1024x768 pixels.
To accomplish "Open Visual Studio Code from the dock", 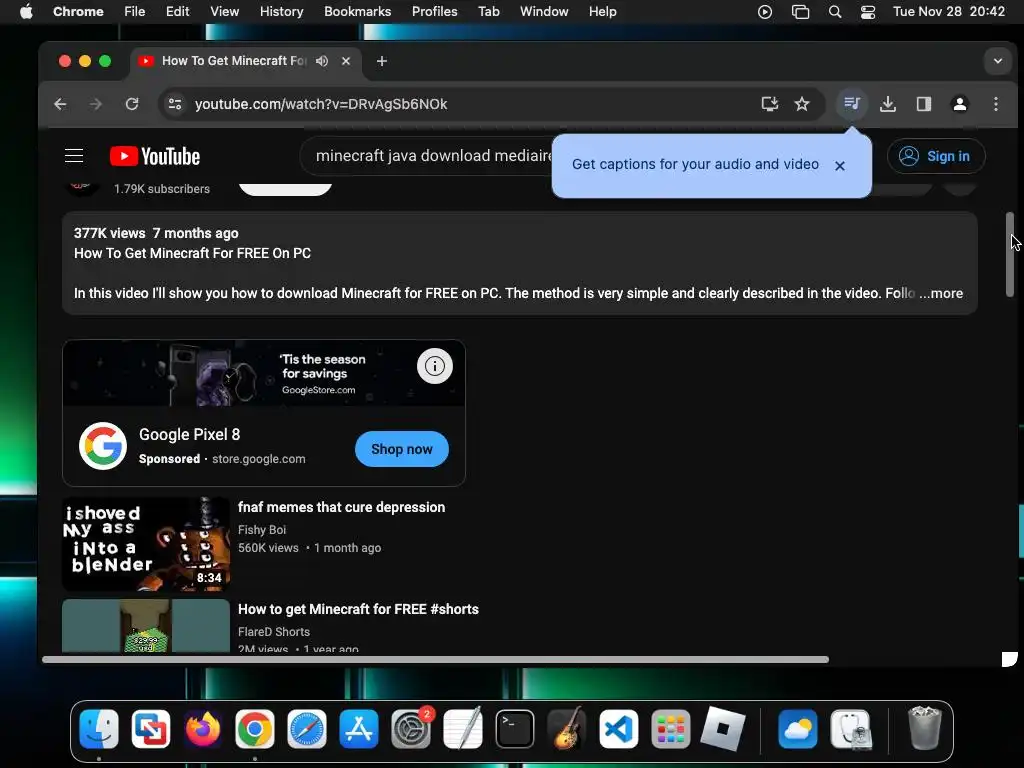I will 618,729.
